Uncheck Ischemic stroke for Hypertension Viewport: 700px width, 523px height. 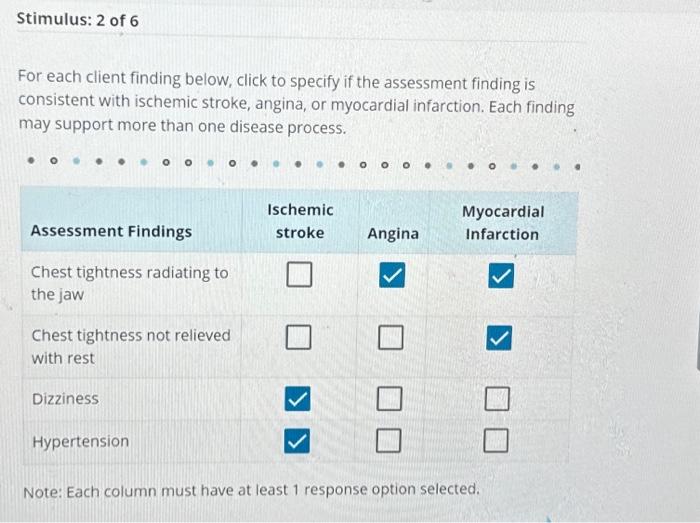pos(297,441)
